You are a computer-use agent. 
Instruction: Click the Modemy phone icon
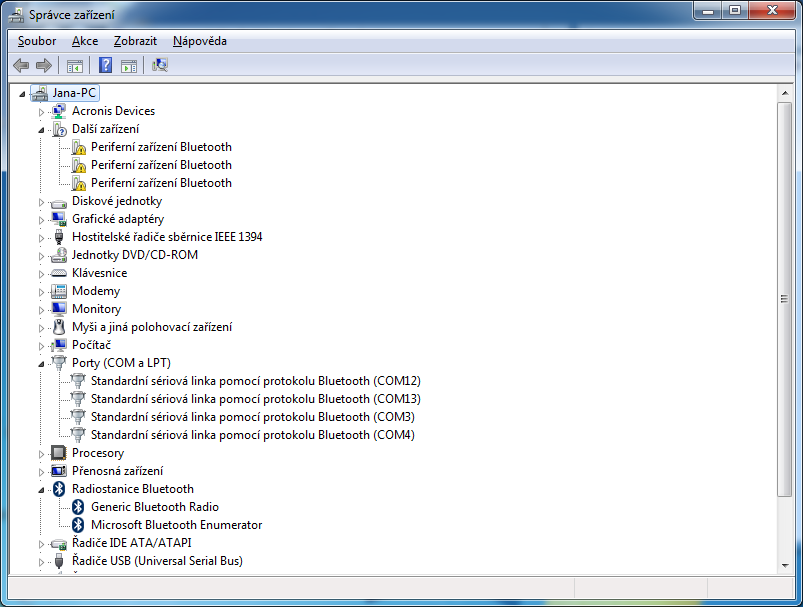[x=59, y=291]
